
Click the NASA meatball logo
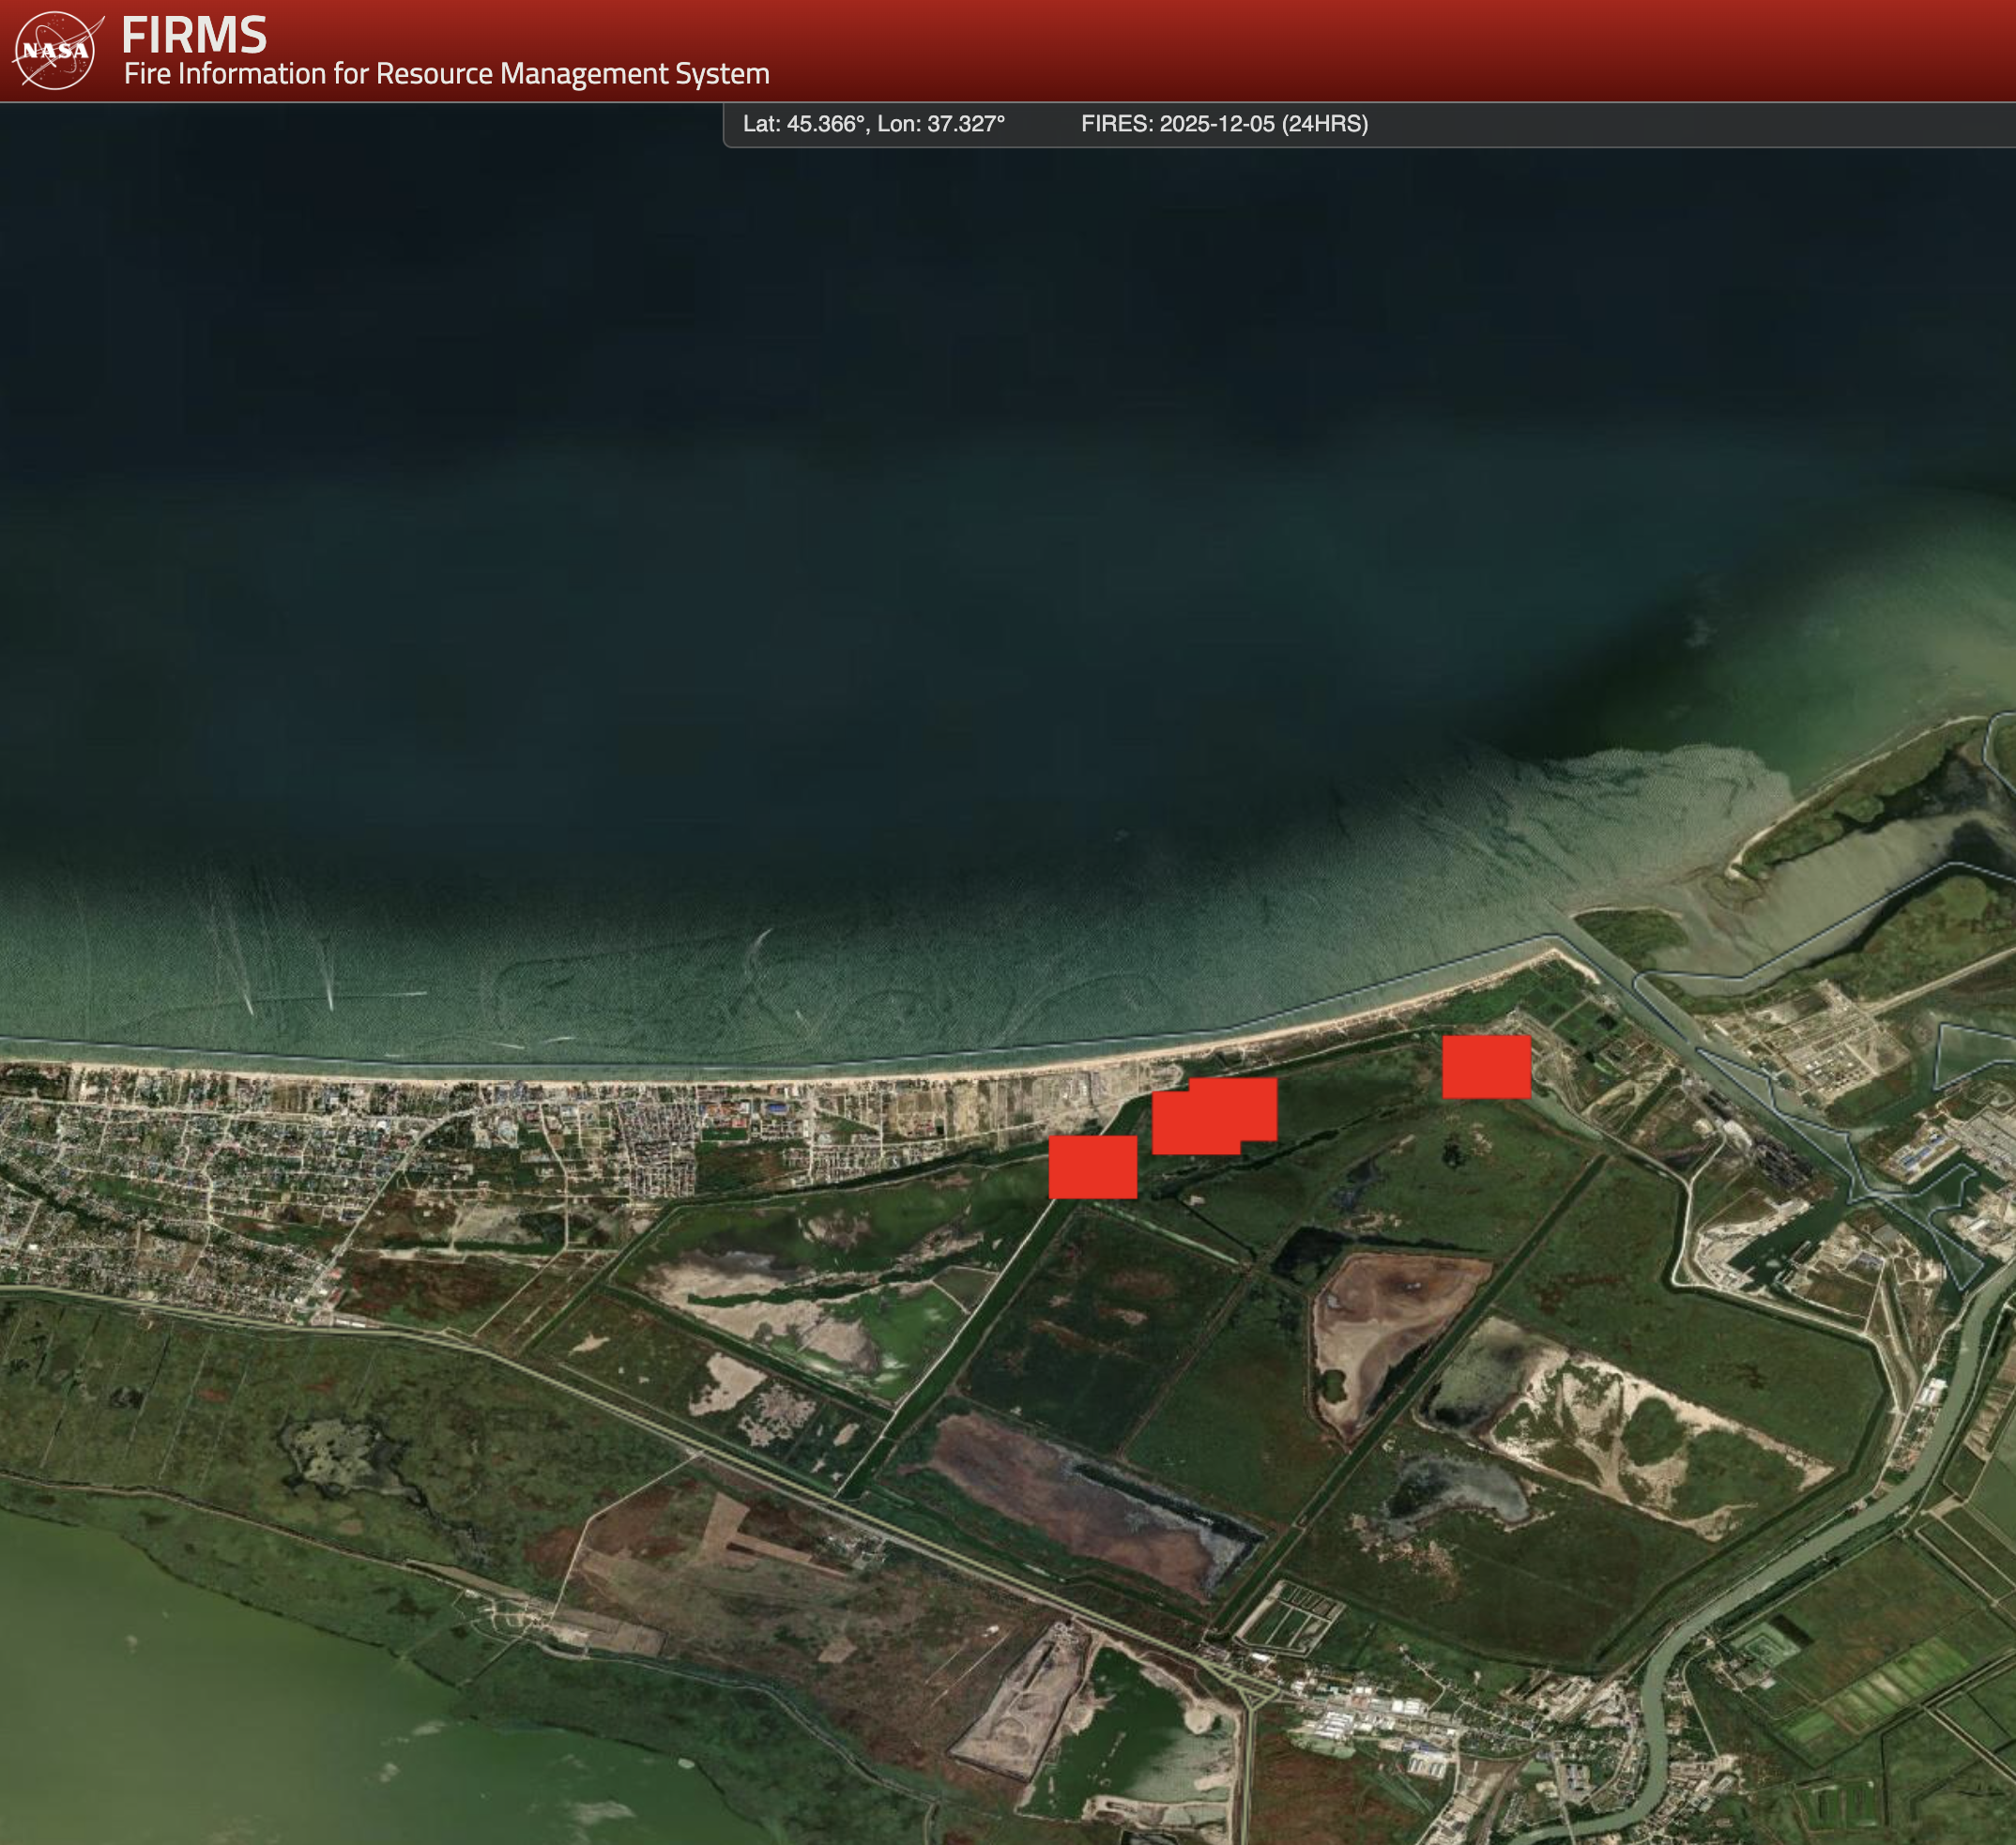(56, 50)
